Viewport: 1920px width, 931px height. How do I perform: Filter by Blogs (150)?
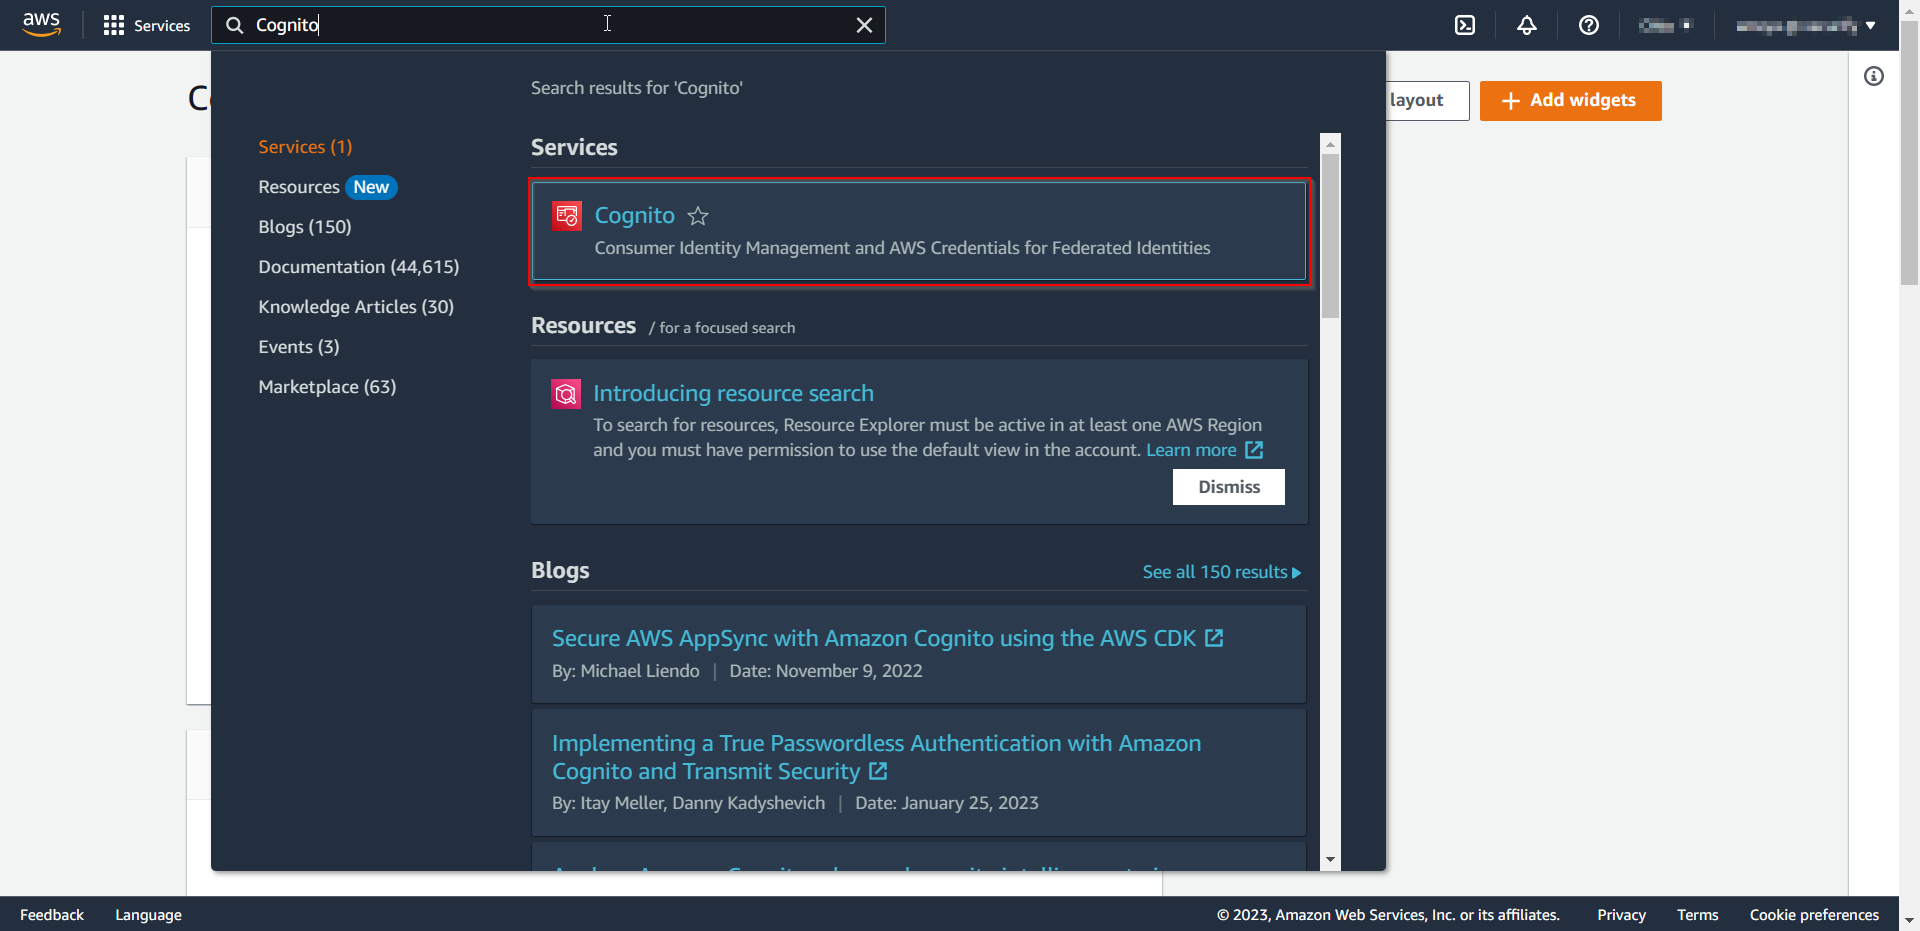(305, 227)
